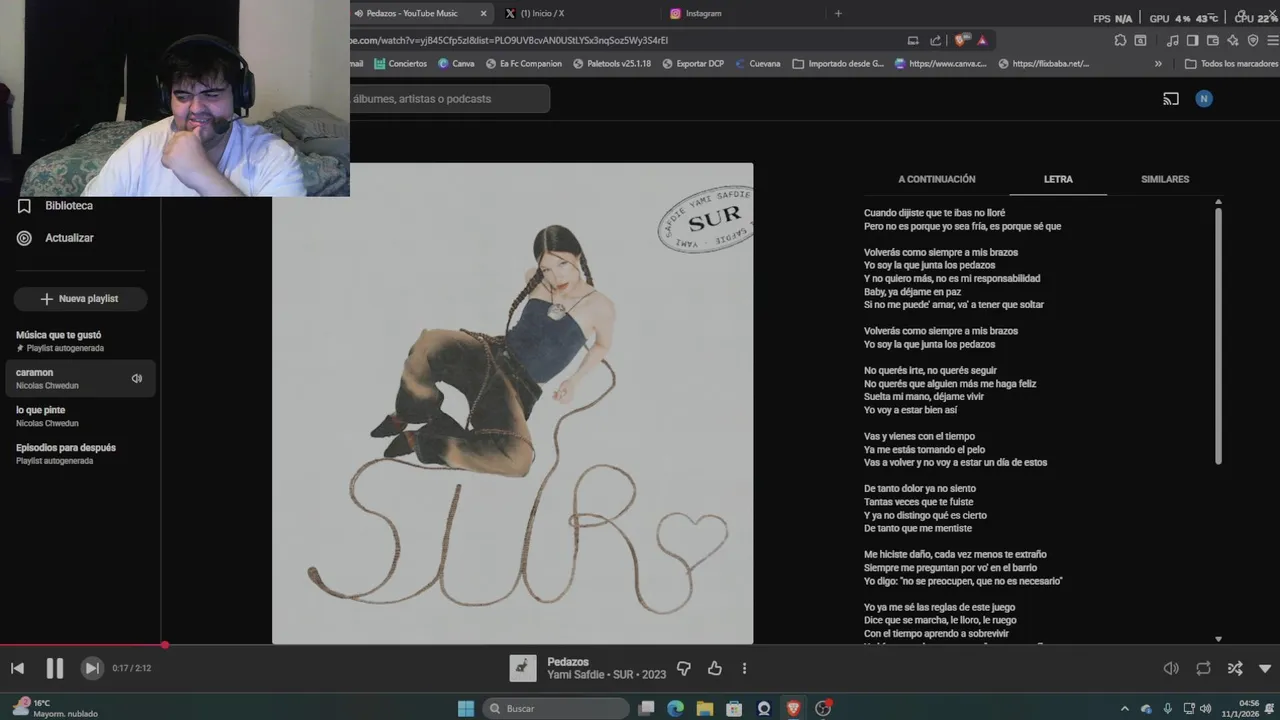Click the player volume icon

click(1171, 668)
